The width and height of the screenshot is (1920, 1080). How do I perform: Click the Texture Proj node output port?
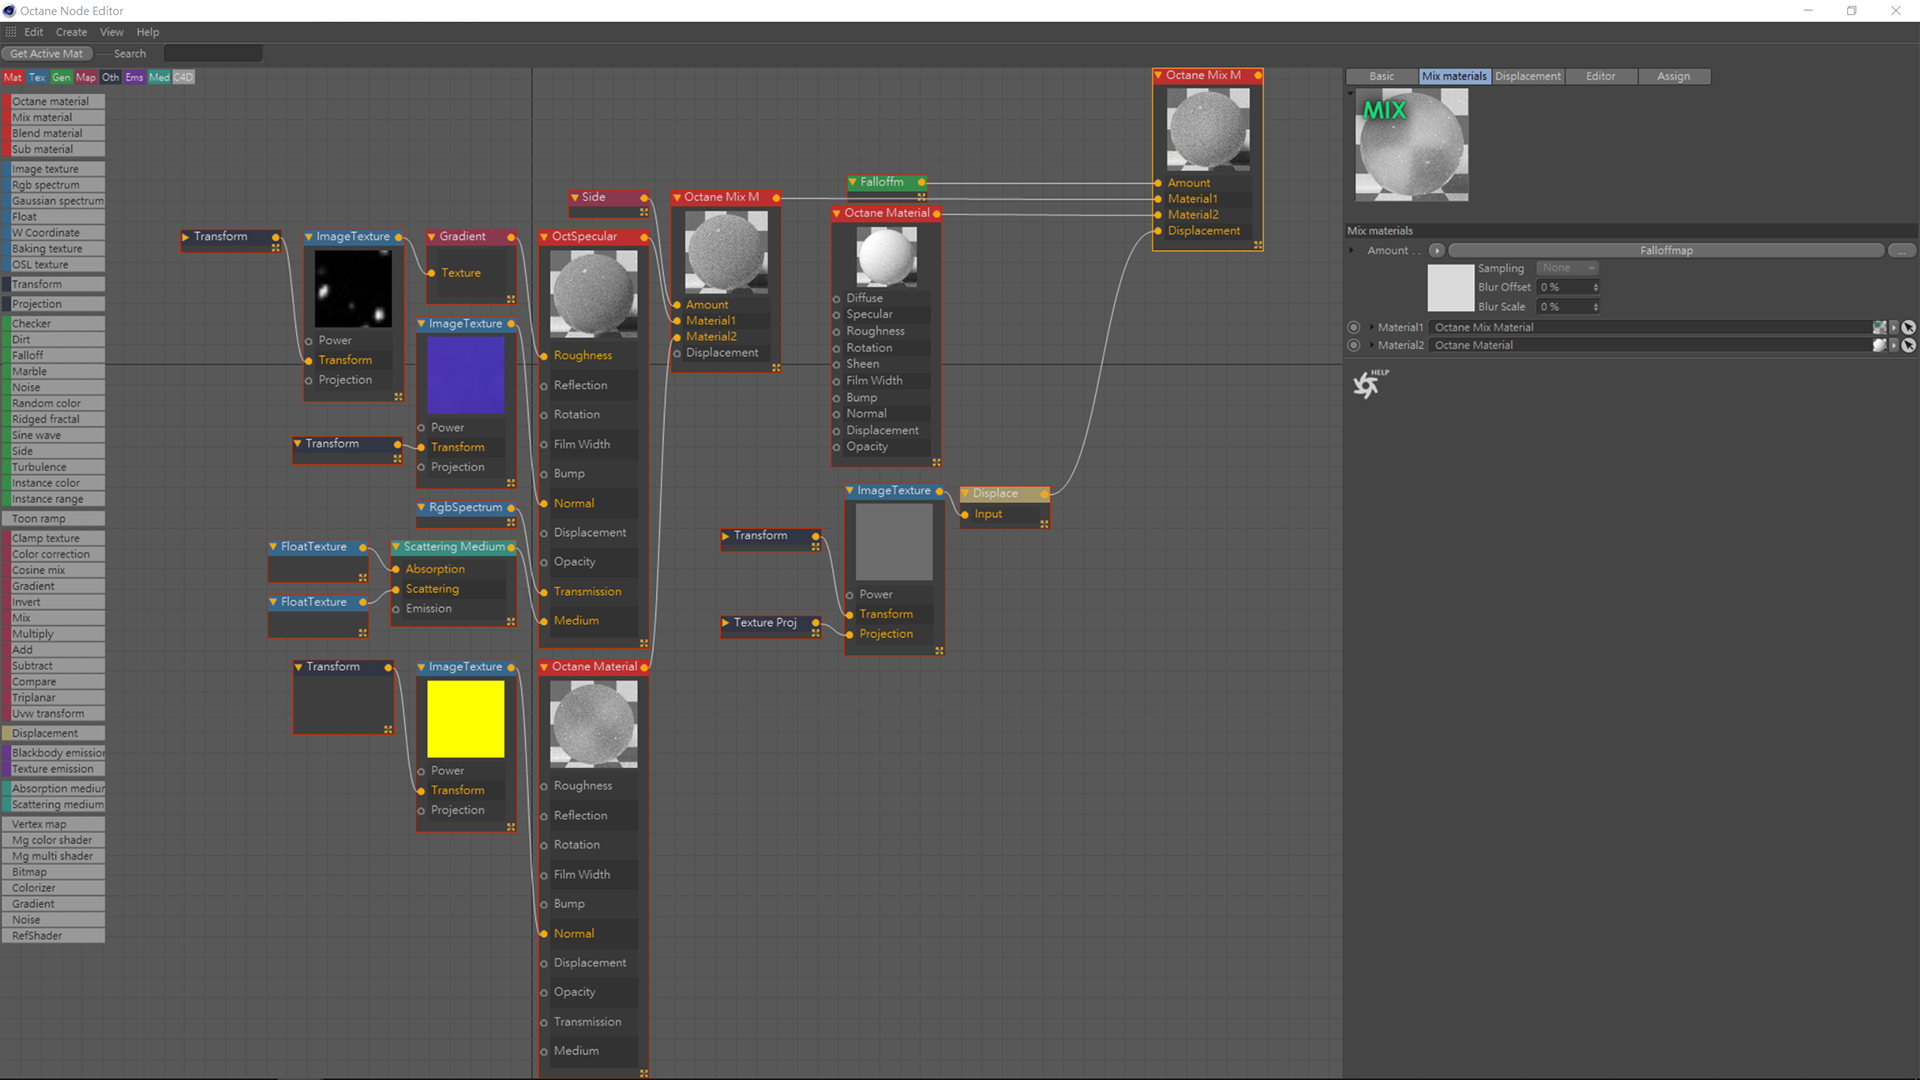click(x=815, y=623)
